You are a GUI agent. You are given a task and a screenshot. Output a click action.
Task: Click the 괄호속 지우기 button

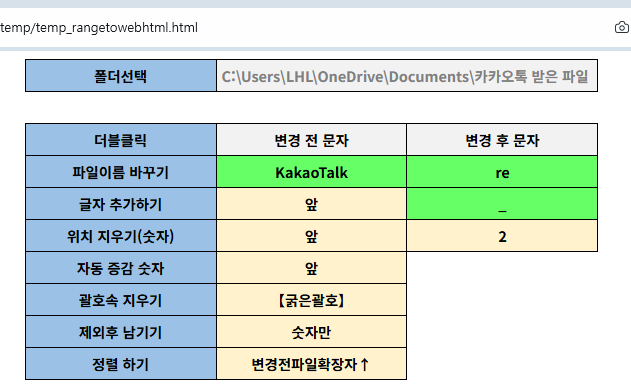point(121,300)
